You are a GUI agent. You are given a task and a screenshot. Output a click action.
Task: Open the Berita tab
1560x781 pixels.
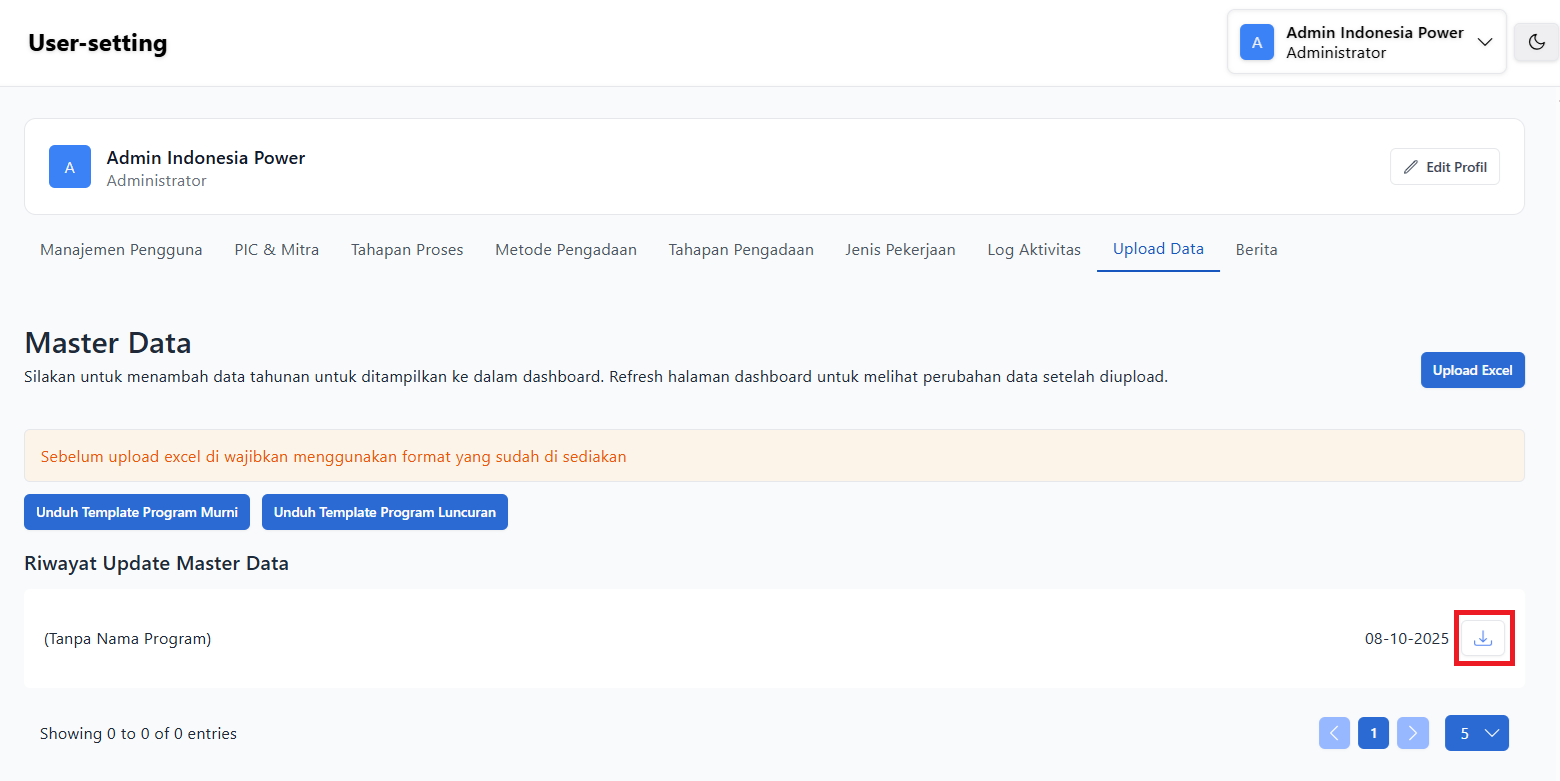pos(1256,250)
